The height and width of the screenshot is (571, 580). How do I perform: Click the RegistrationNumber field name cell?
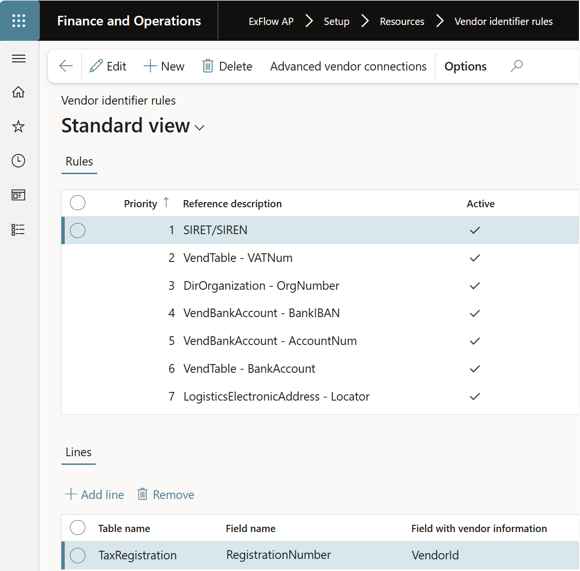(x=279, y=555)
